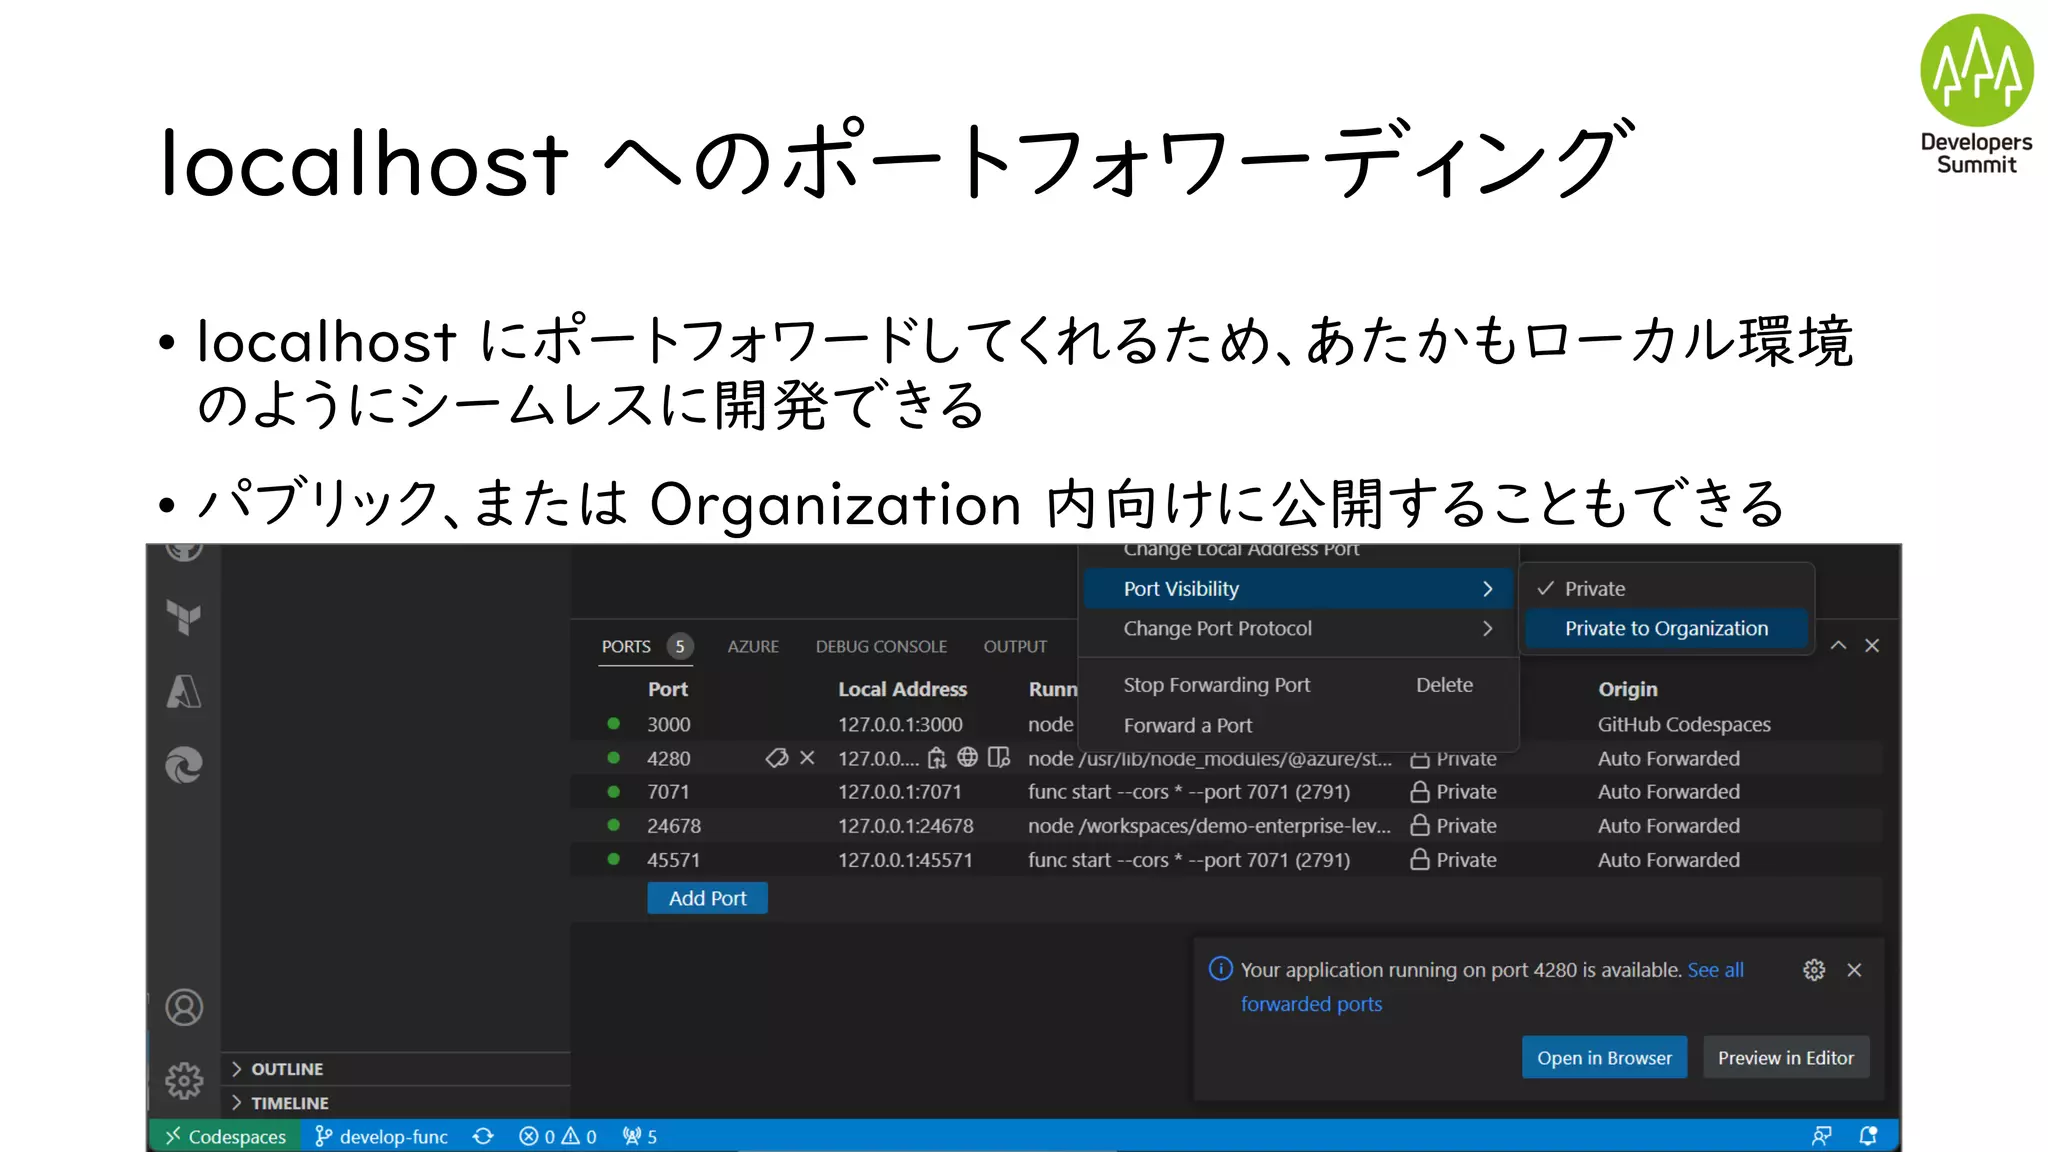
Task: Open the Accounts icon in activity bar
Action: click(x=184, y=1007)
